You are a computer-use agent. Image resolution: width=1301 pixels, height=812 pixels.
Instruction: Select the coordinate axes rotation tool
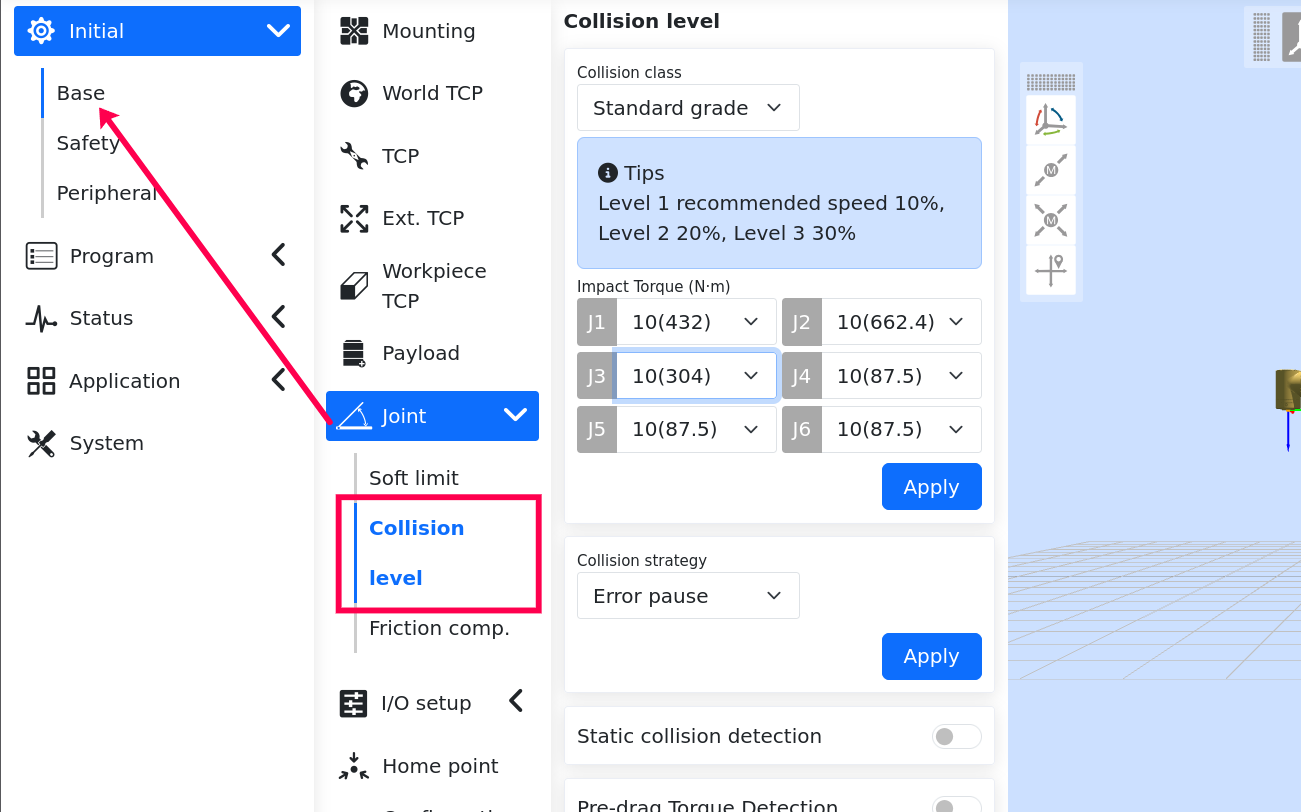pyautogui.click(x=1051, y=120)
